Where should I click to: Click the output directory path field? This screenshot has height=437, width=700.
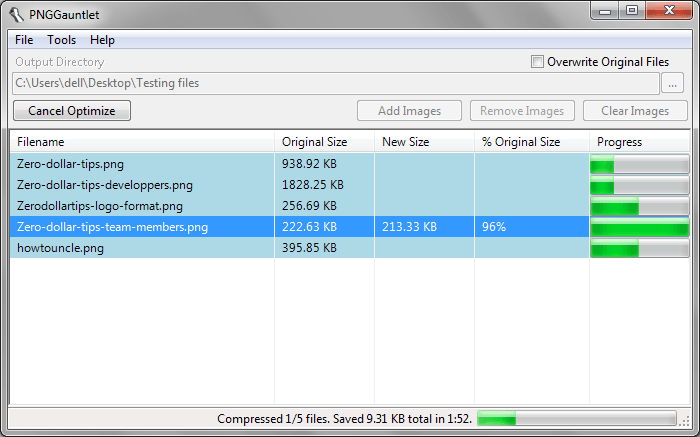click(x=335, y=83)
